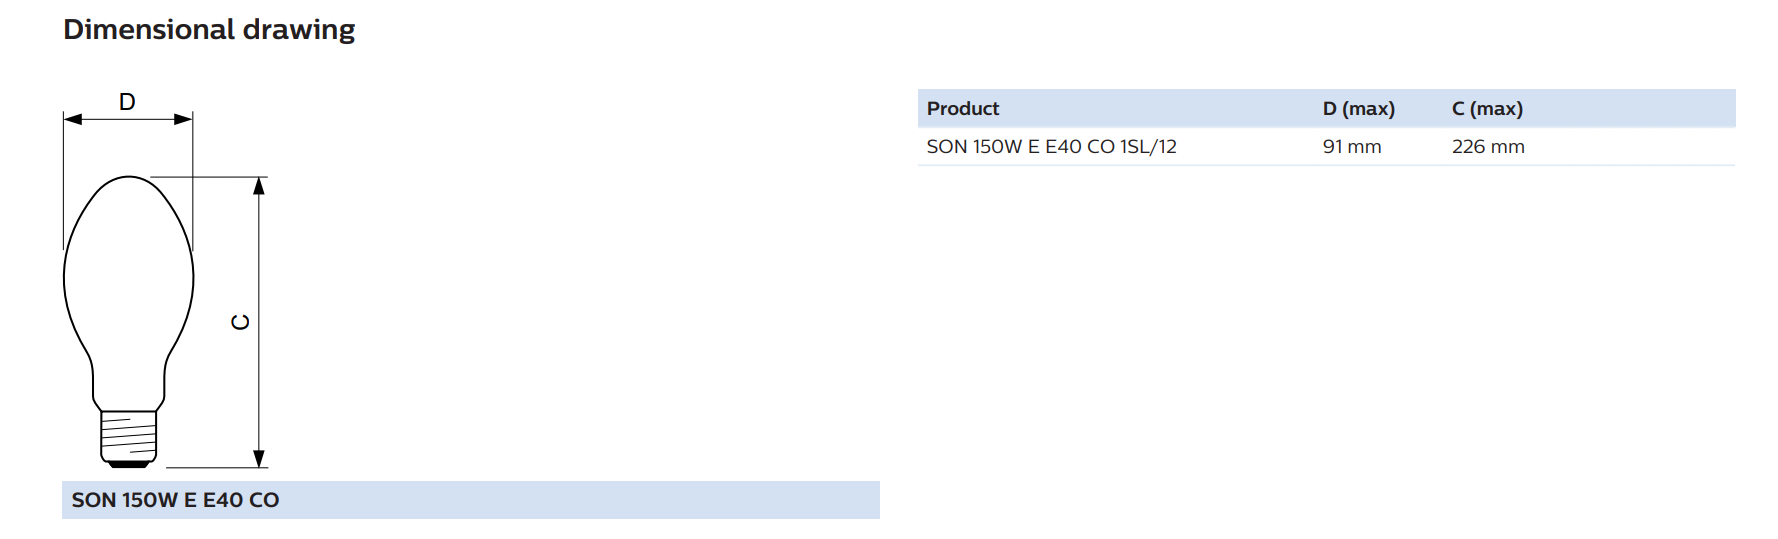Click the D dimension label above bulb

tap(127, 102)
